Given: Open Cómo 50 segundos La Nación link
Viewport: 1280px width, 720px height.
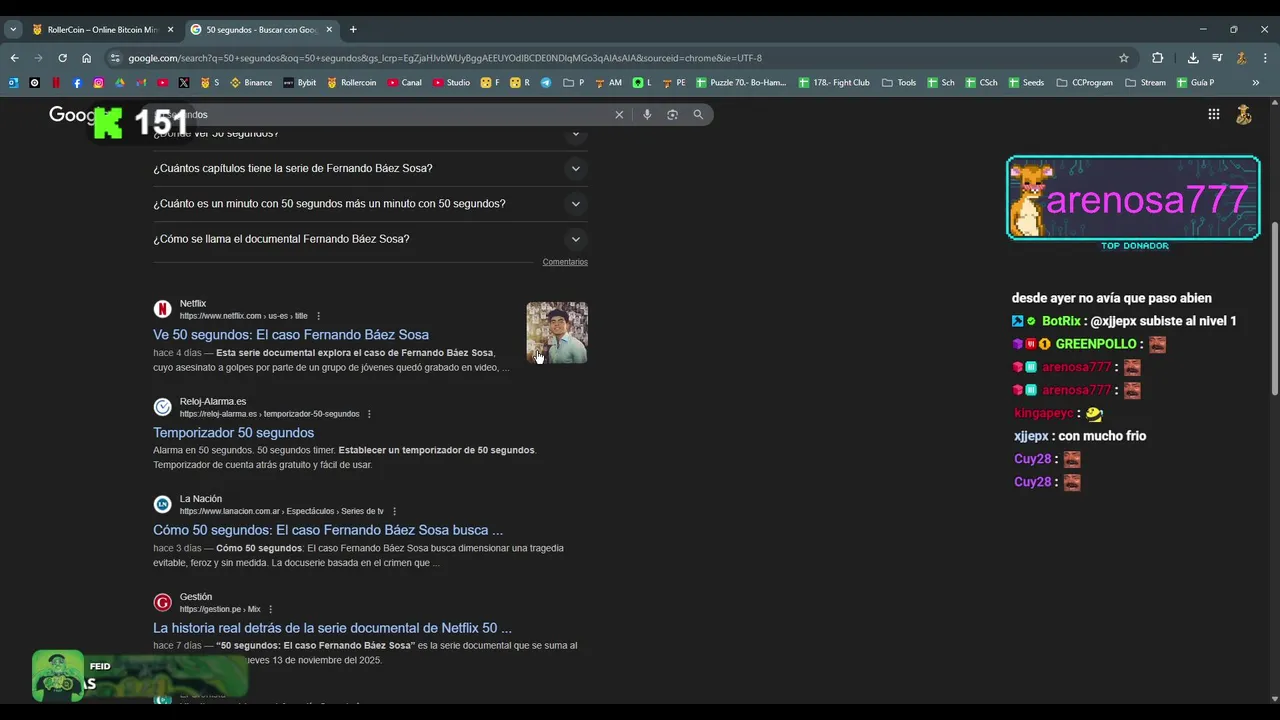Looking at the screenshot, I should [x=328, y=530].
